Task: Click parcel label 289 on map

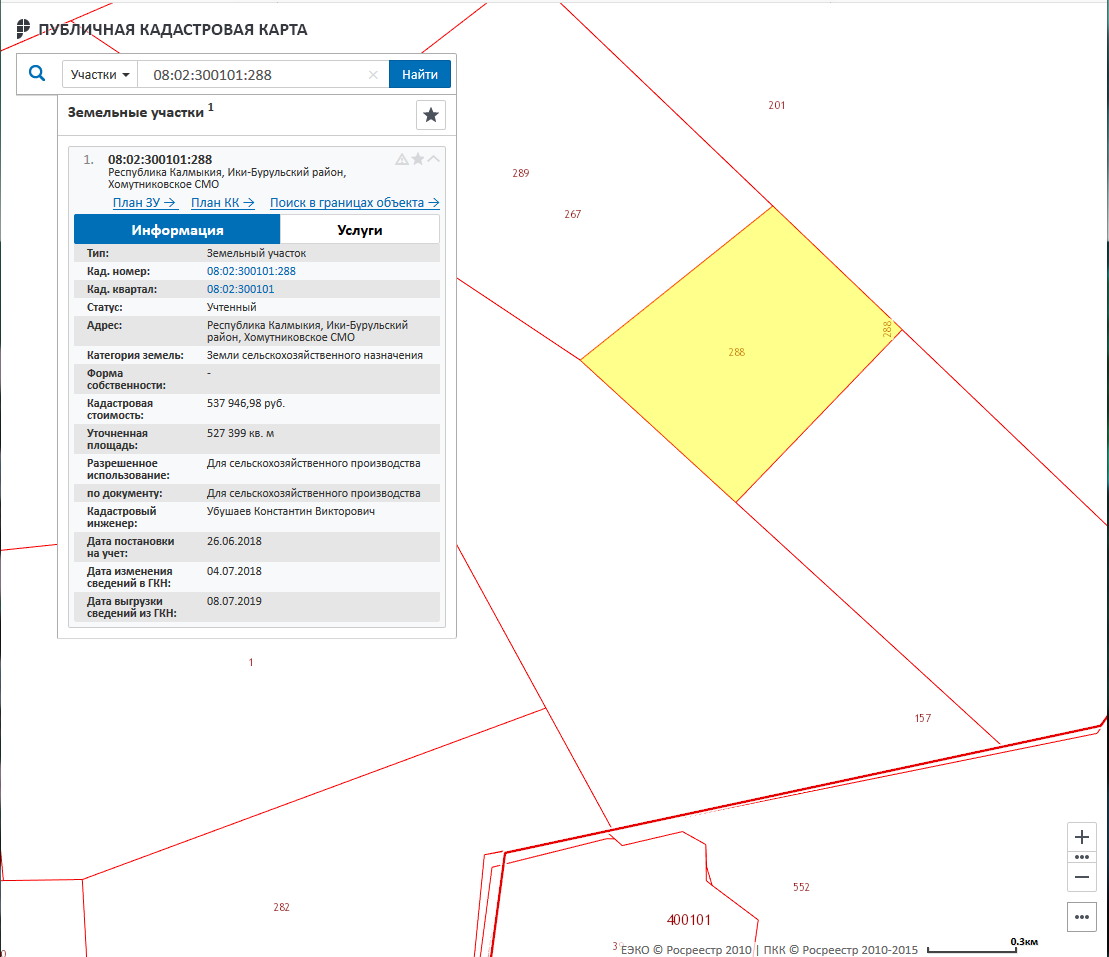Action: tap(521, 173)
